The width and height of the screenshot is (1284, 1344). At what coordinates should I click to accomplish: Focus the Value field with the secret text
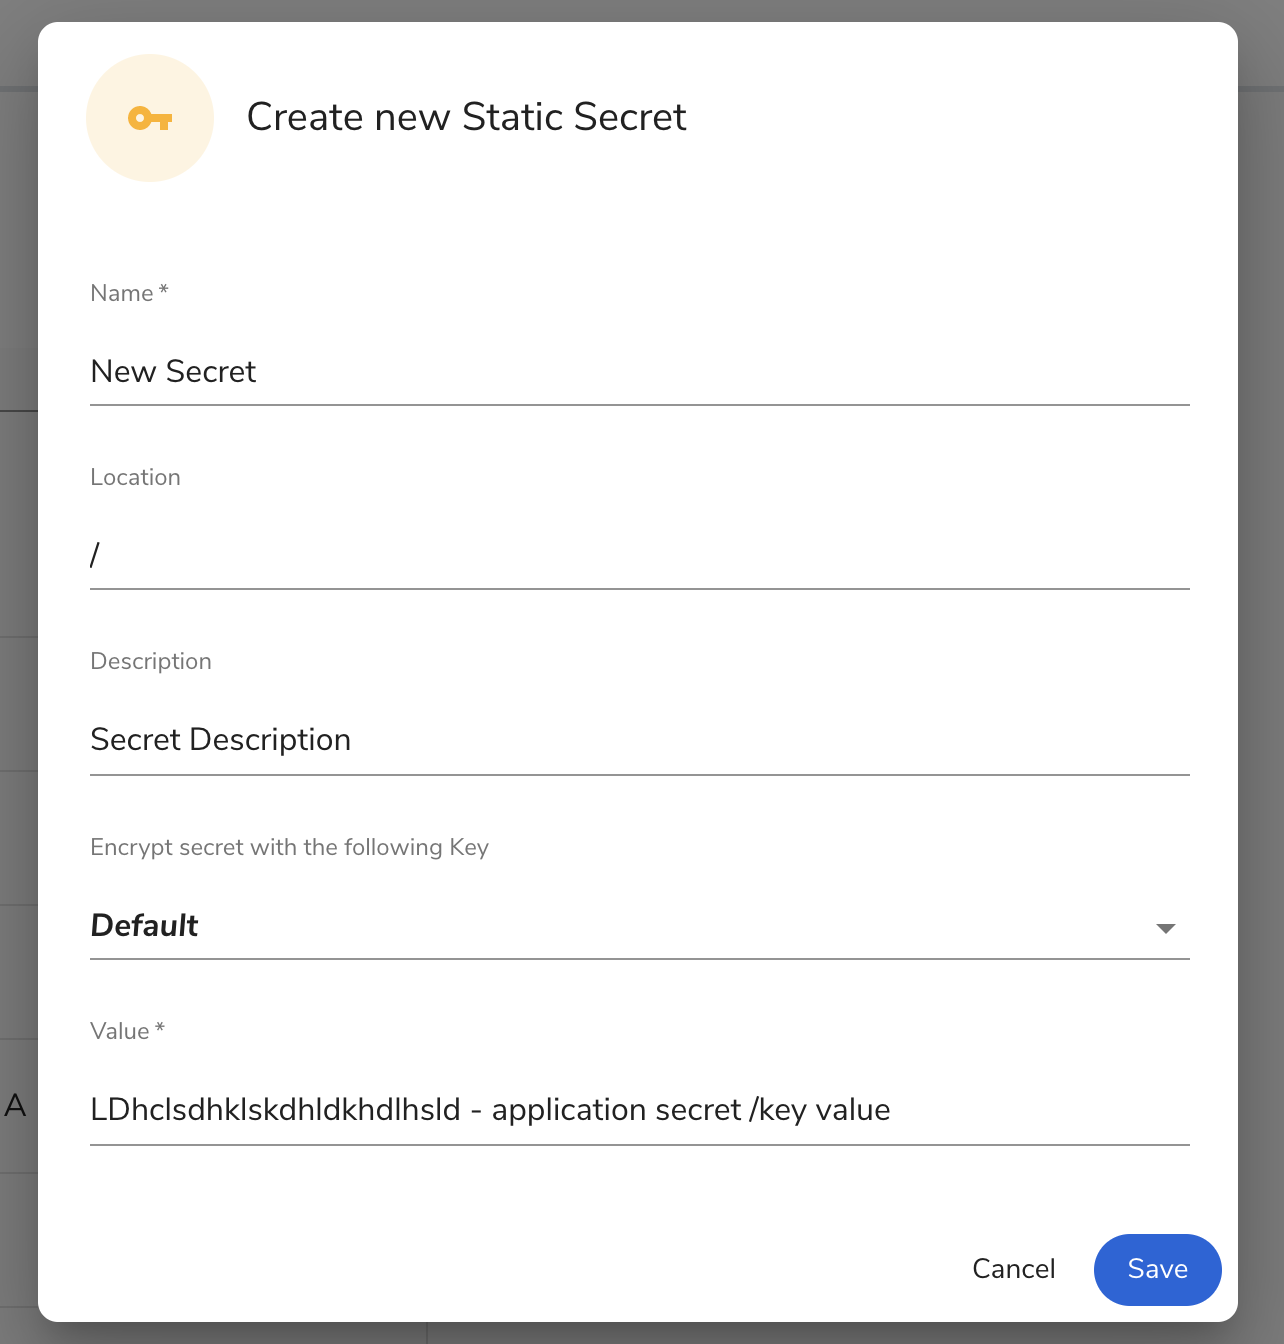click(x=640, y=1110)
